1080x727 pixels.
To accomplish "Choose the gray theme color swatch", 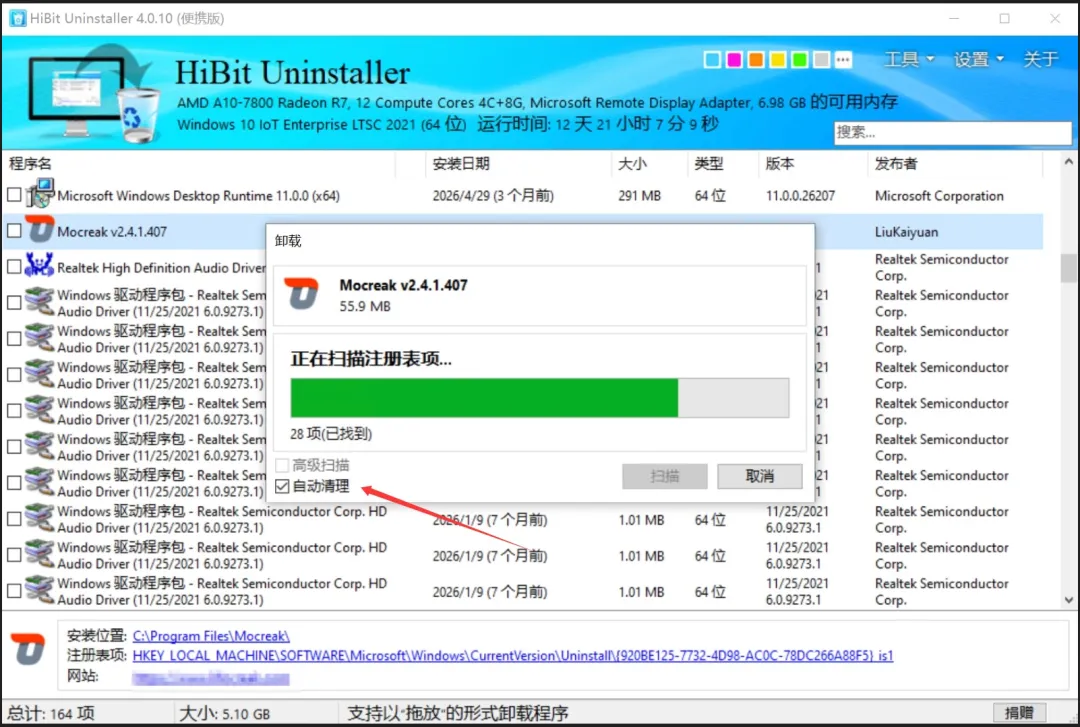I will (x=821, y=60).
